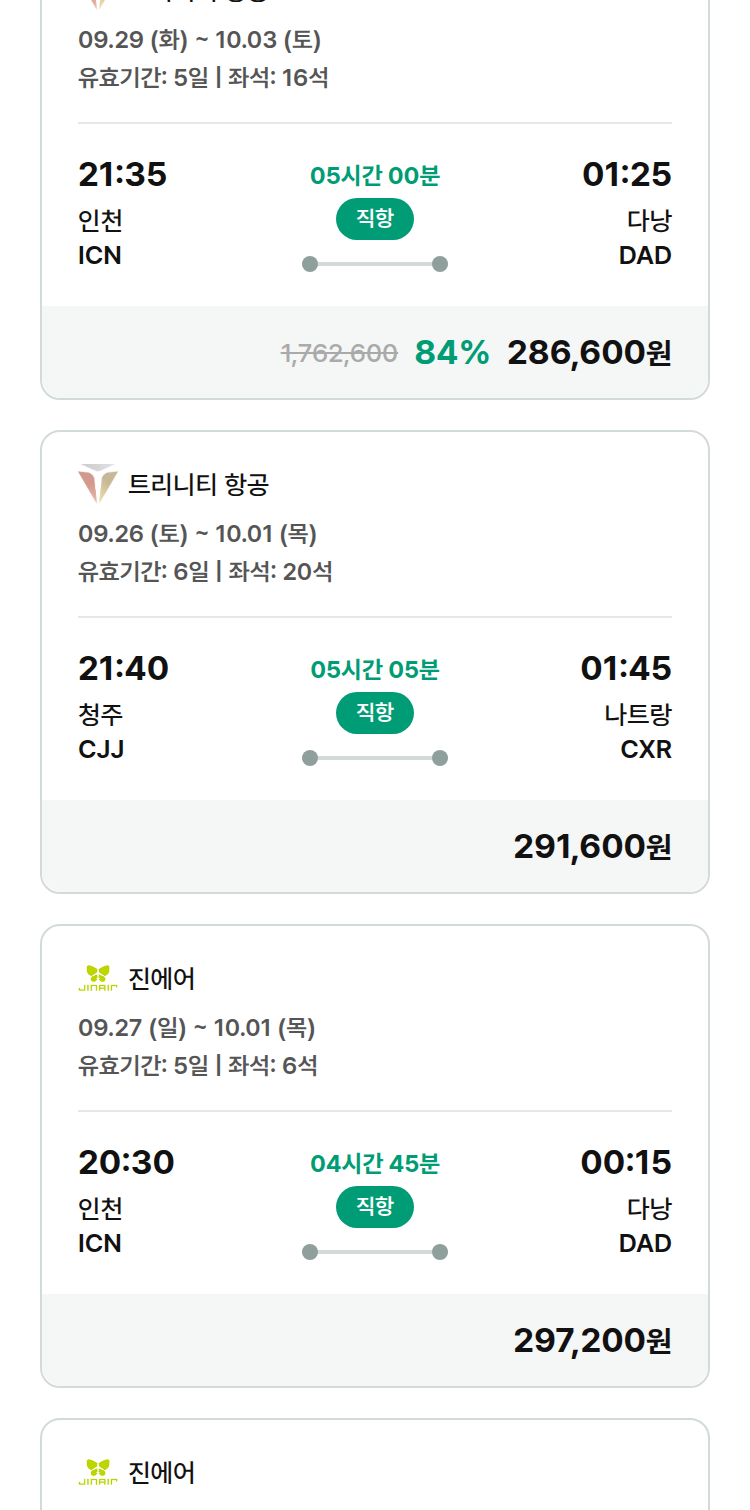Click the 01:45 나트랑 CXR arrival info

627,707
